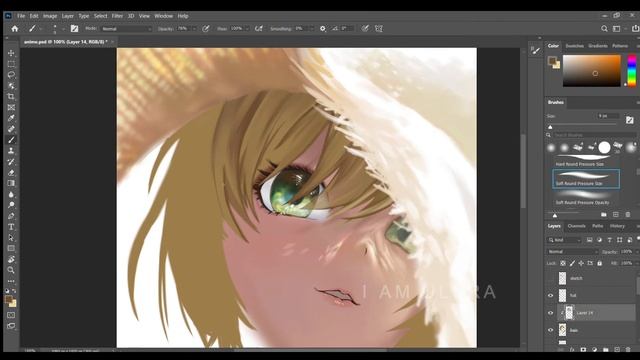Open the Filter menu
Image resolution: width=640 pixels, height=360 pixels.
click(117, 16)
